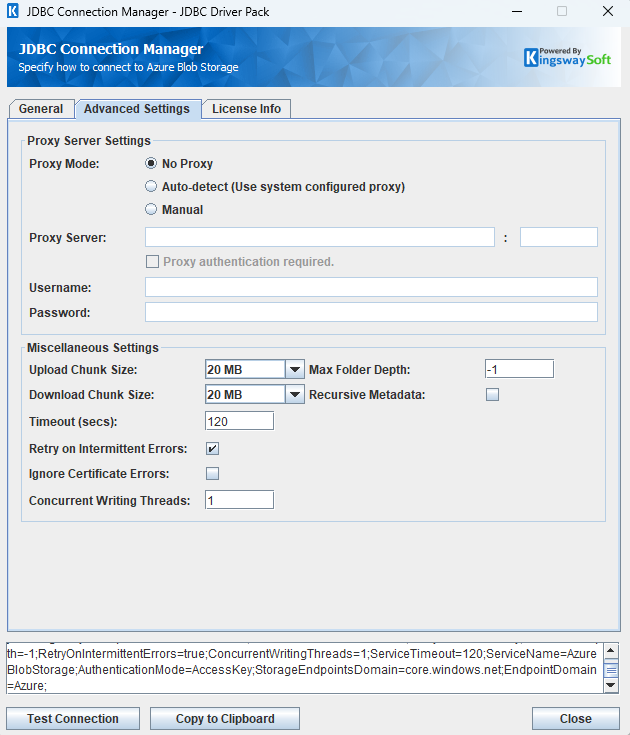Uncheck Retry on Intermittent Errors

212,449
